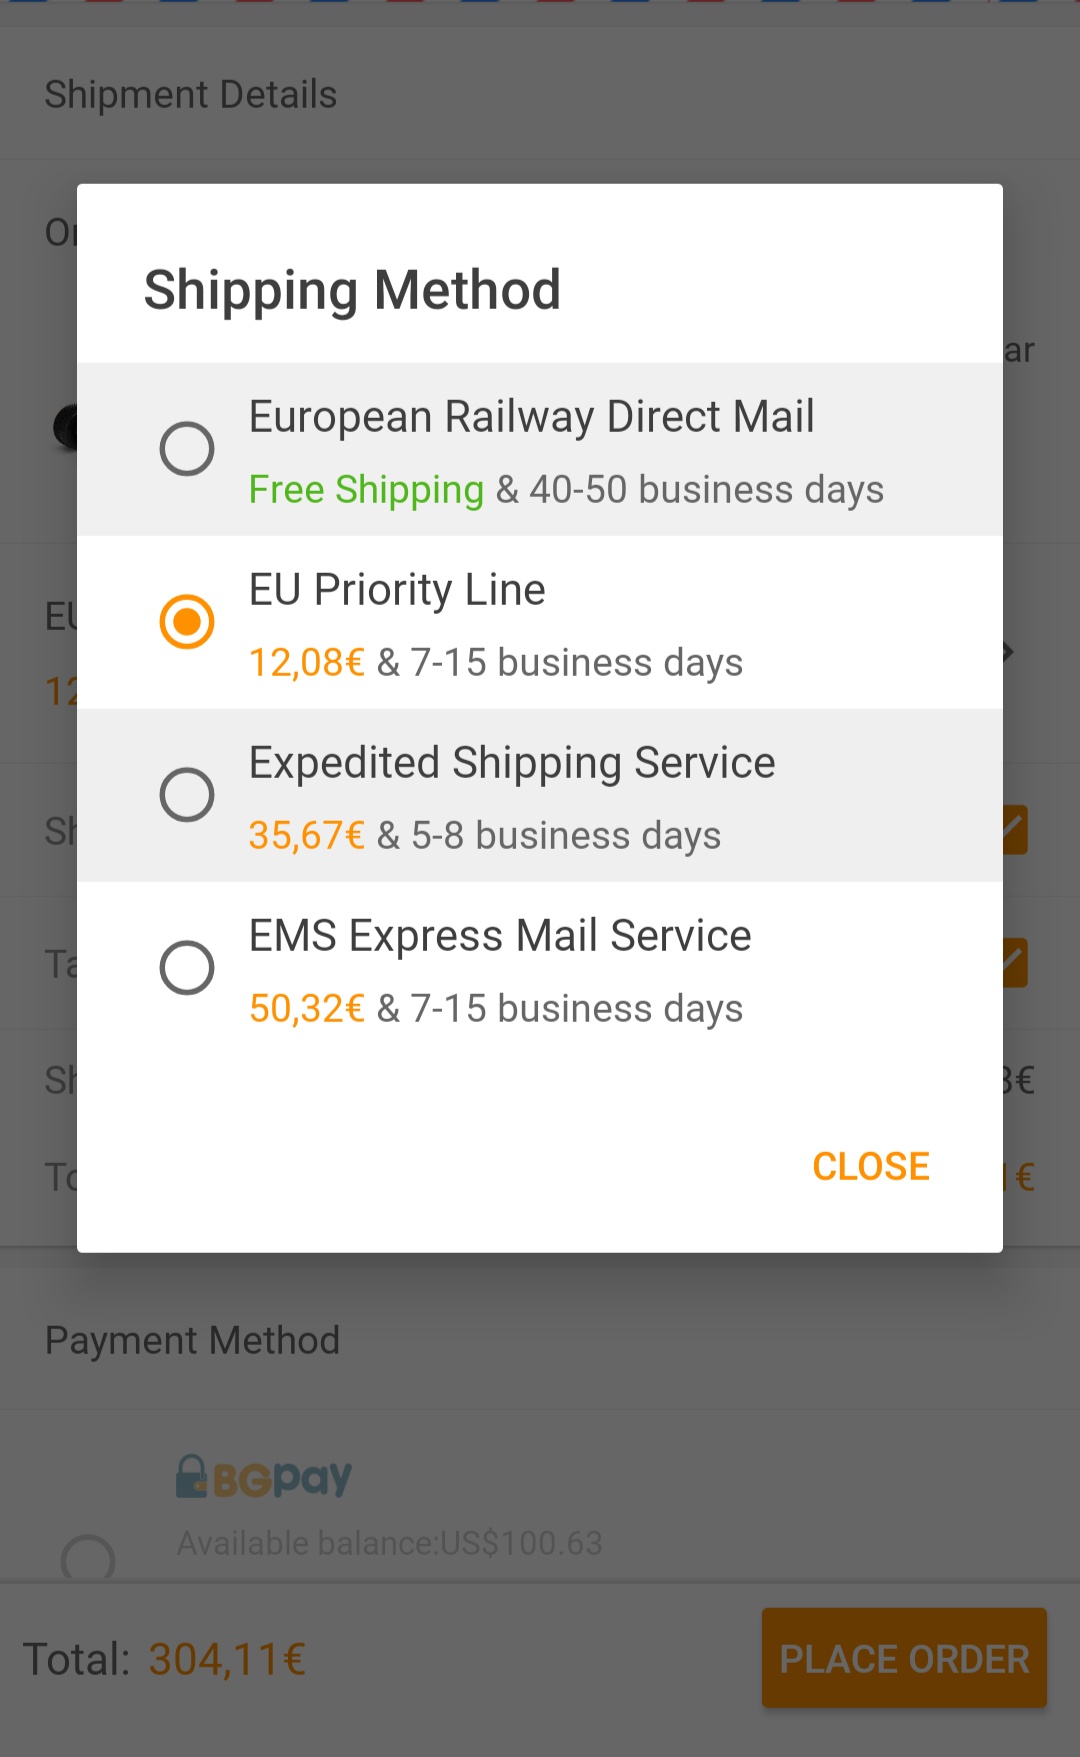Tap the European Railway Direct Mail label

(x=532, y=417)
